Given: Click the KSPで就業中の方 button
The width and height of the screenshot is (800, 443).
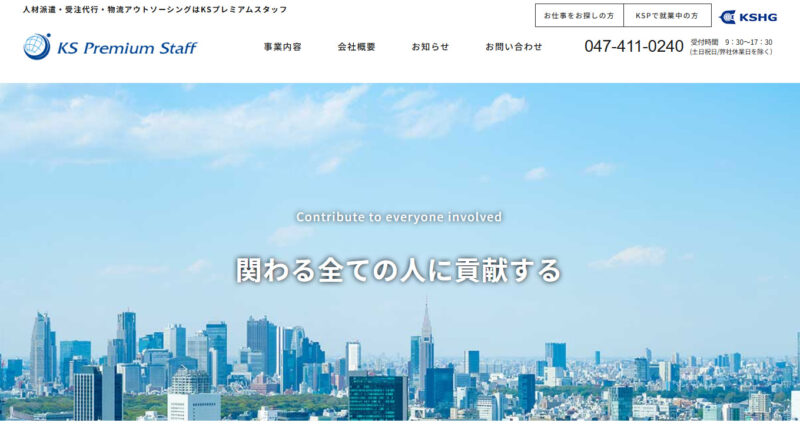Looking at the screenshot, I should (x=667, y=15).
